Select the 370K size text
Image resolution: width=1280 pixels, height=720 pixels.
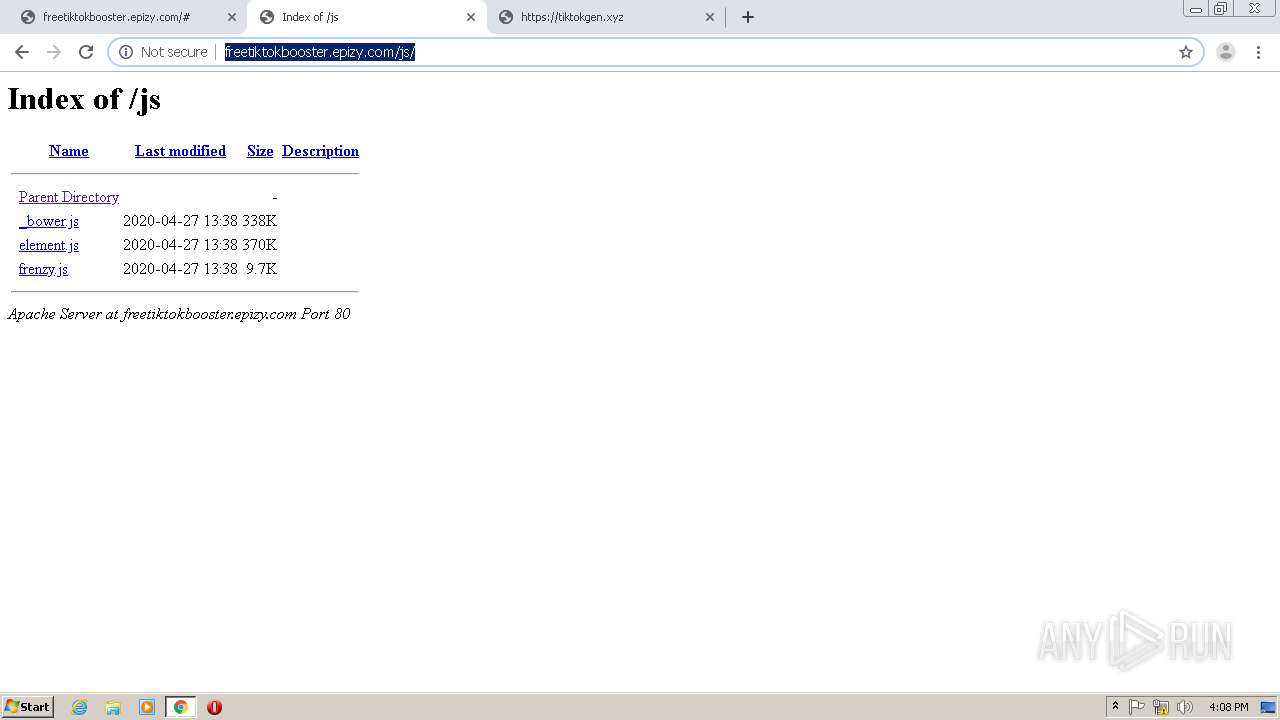[x=259, y=245]
